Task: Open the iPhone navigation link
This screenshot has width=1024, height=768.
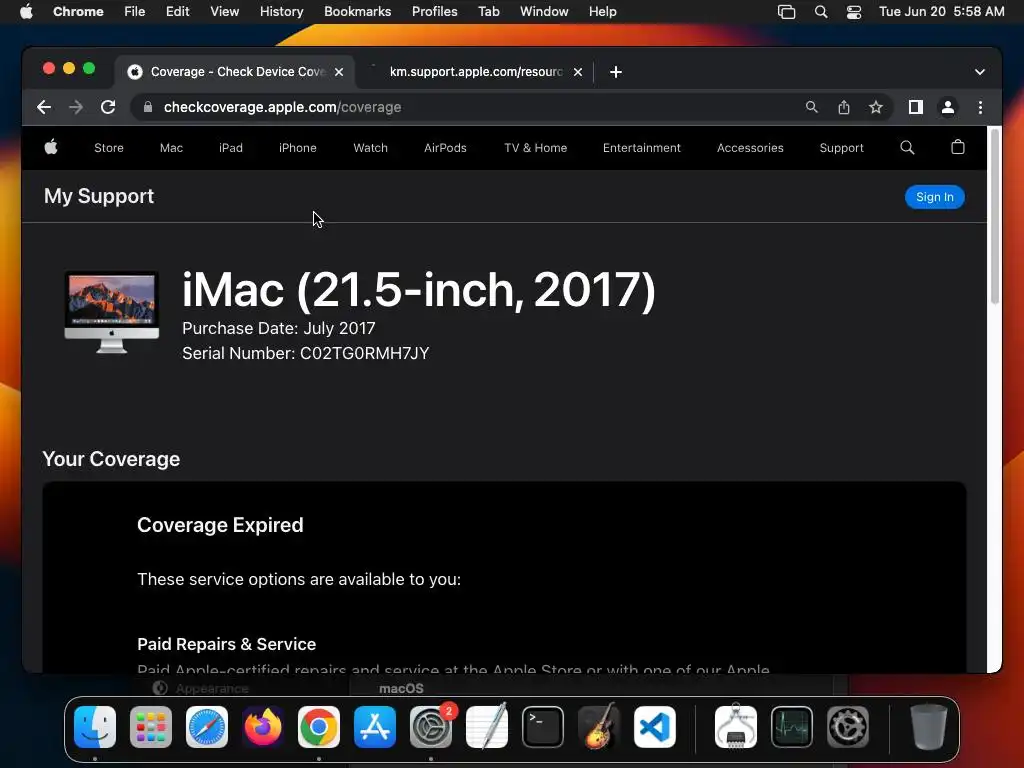Action: pyautogui.click(x=298, y=148)
